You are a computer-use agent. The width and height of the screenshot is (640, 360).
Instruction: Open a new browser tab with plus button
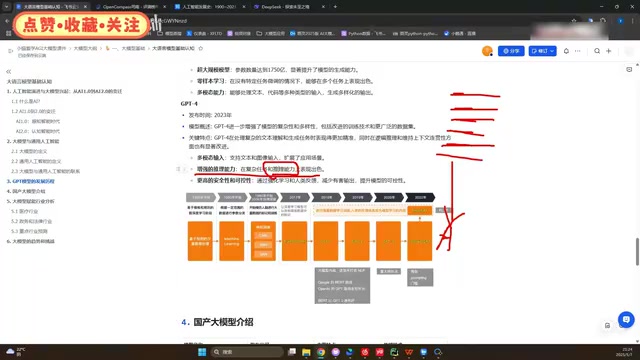coord(335,7)
